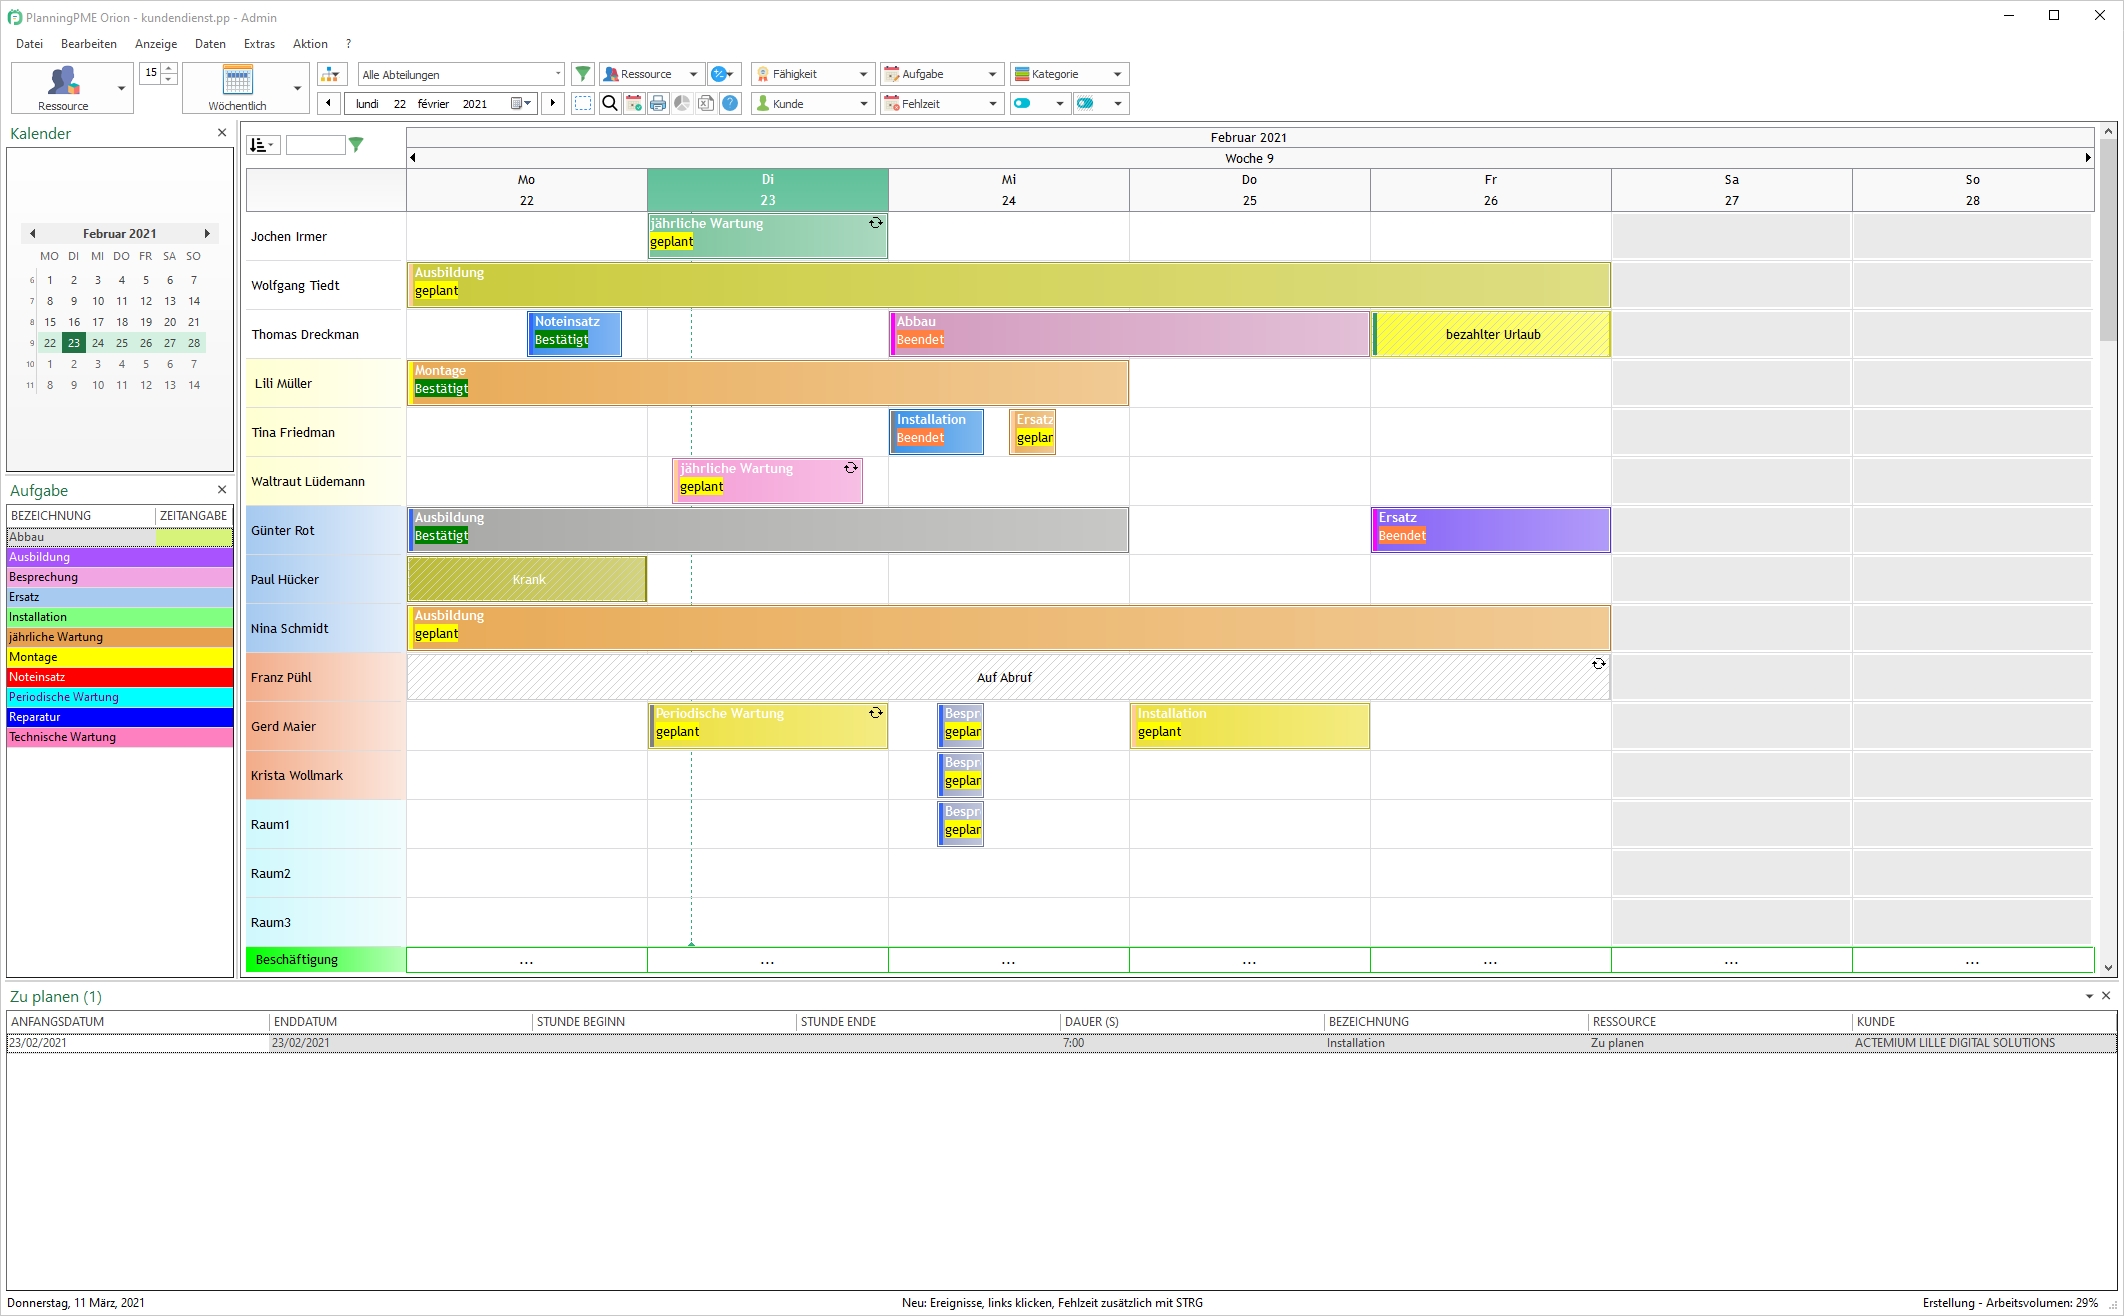Select Günter Rot's Ersatz task on Friday
The width and height of the screenshot is (2124, 1316).
click(x=1491, y=530)
